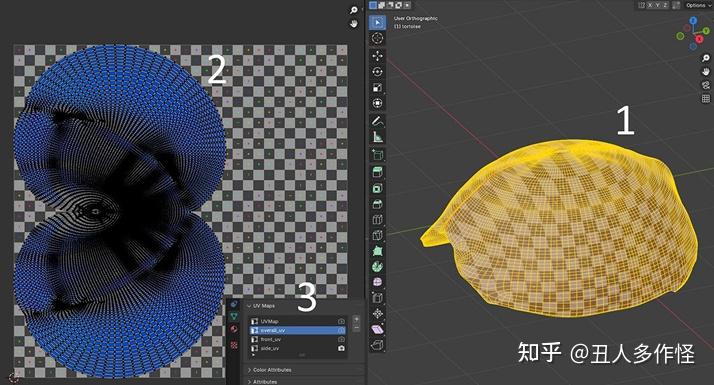Select the Poly Build tool

(377, 251)
